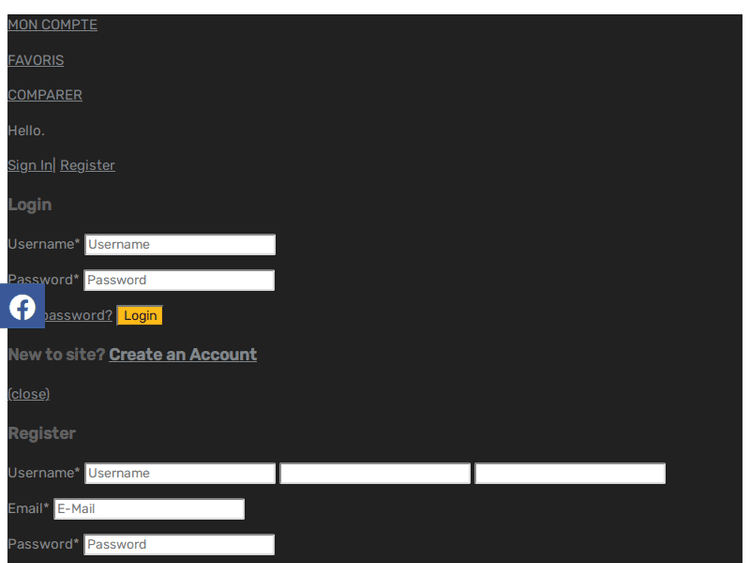This screenshot has width=750, height=563.
Task: Open the MON COMPTE link
Action: tap(52, 25)
